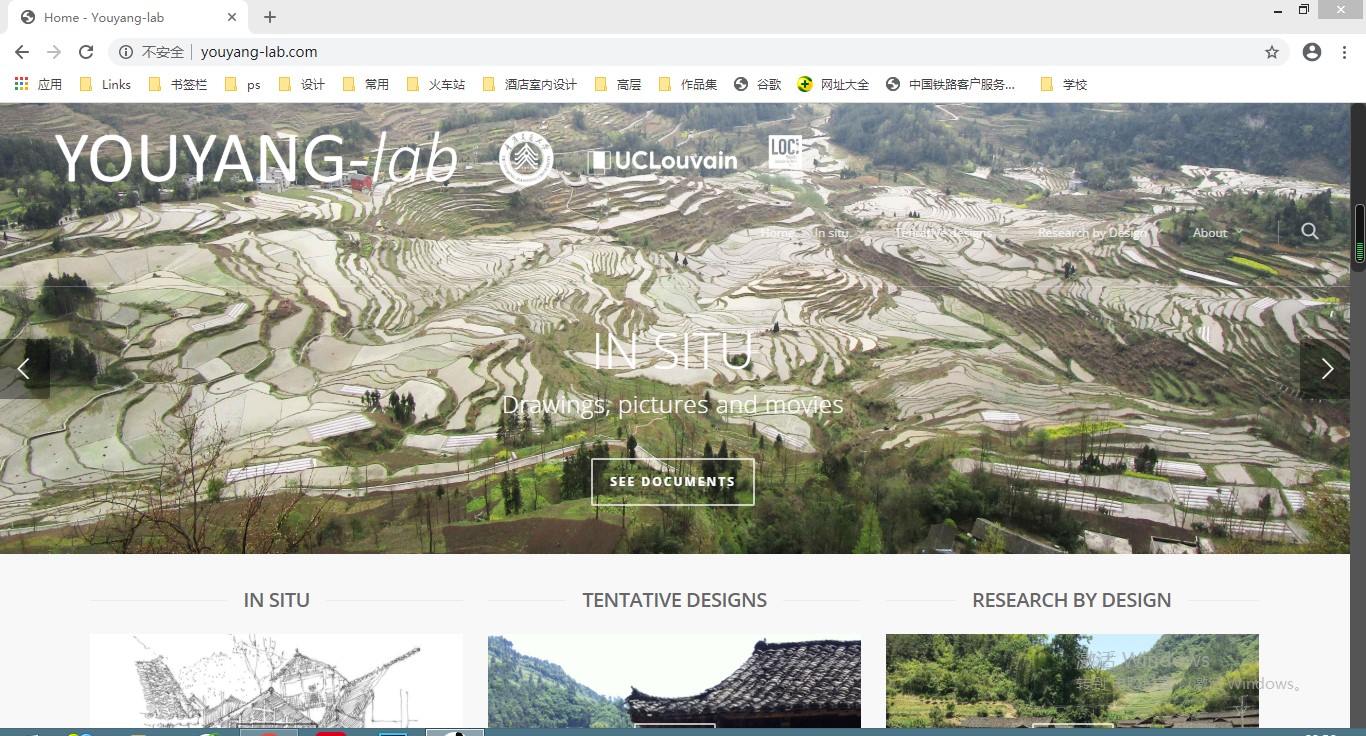Click the 'Drawings, pictures and movies' subtitle

[x=673, y=405]
